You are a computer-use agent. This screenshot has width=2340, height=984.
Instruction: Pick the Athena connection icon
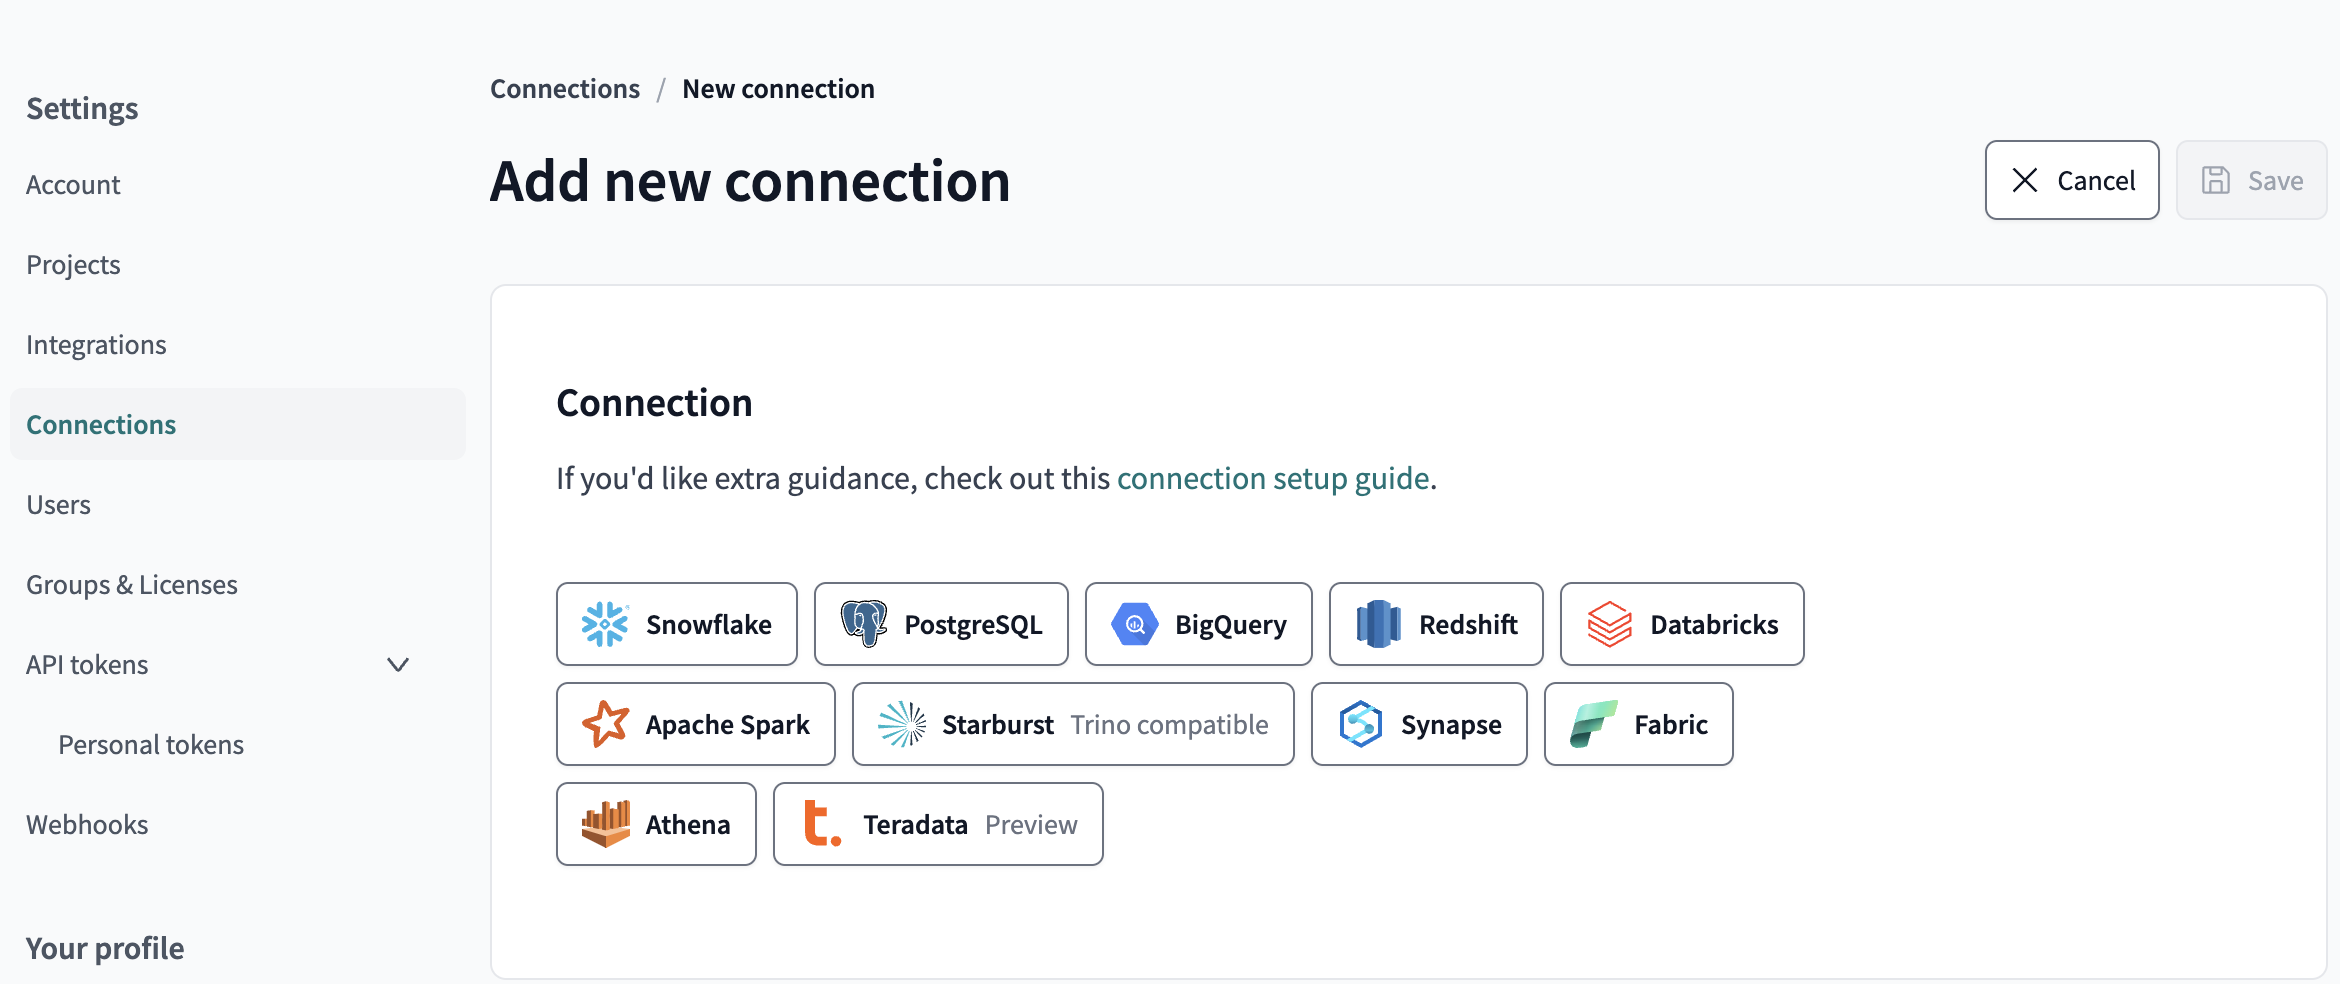point(605,824)
